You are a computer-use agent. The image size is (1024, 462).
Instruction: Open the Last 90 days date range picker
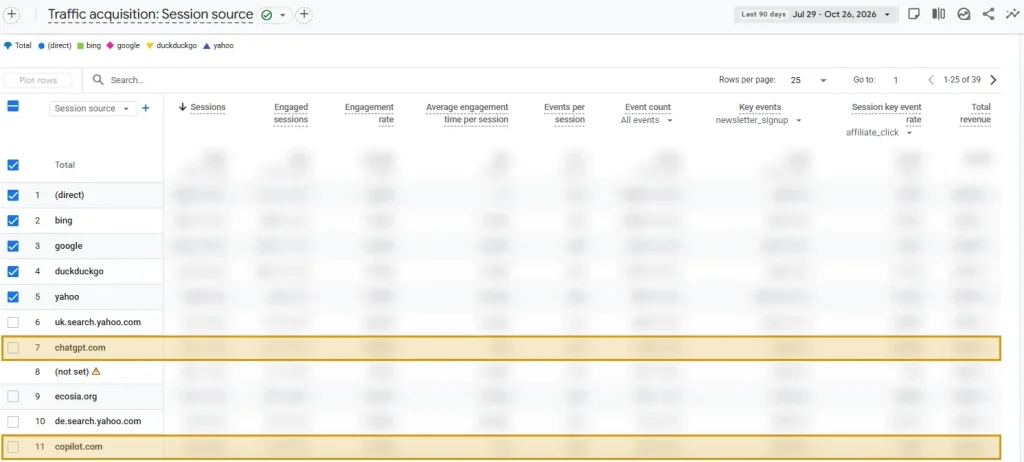click(816, 14)
